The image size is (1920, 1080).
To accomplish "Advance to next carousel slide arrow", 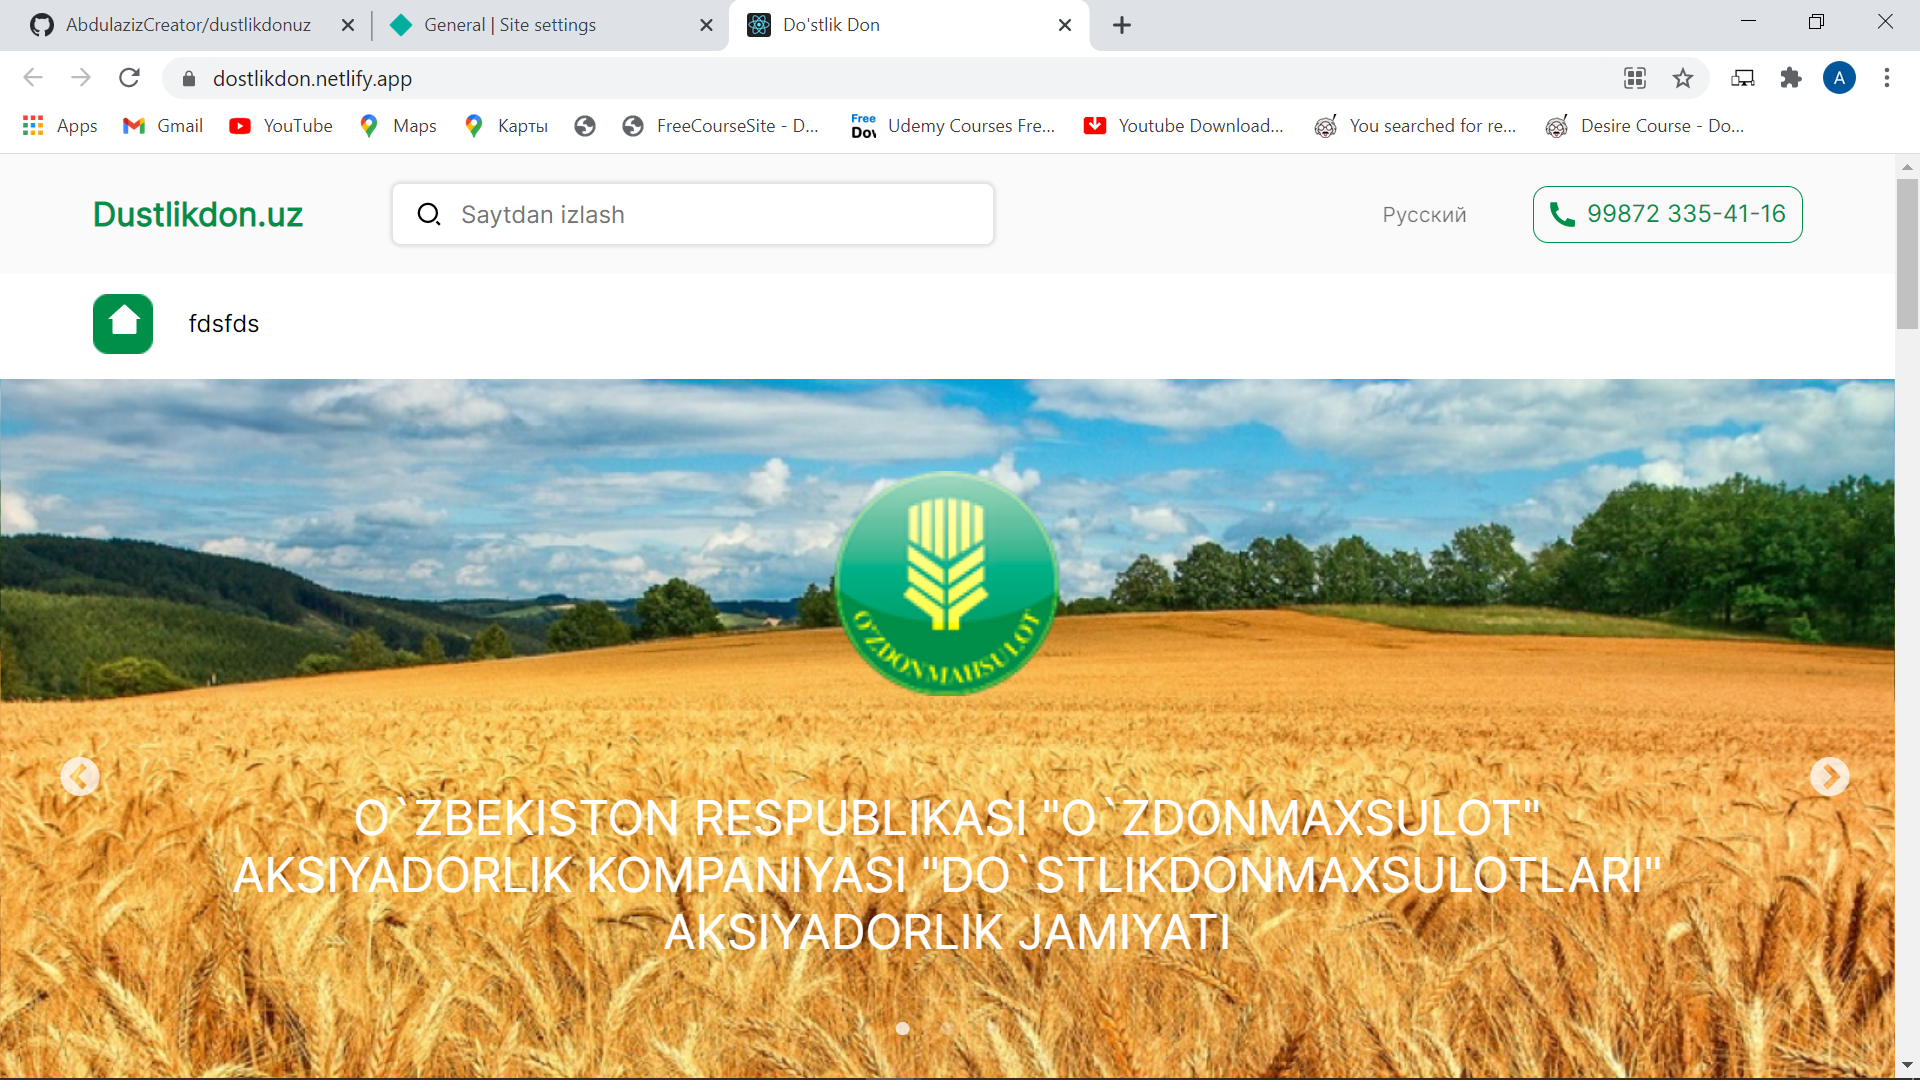I will pyautogui.click(x=1830, y=777).
